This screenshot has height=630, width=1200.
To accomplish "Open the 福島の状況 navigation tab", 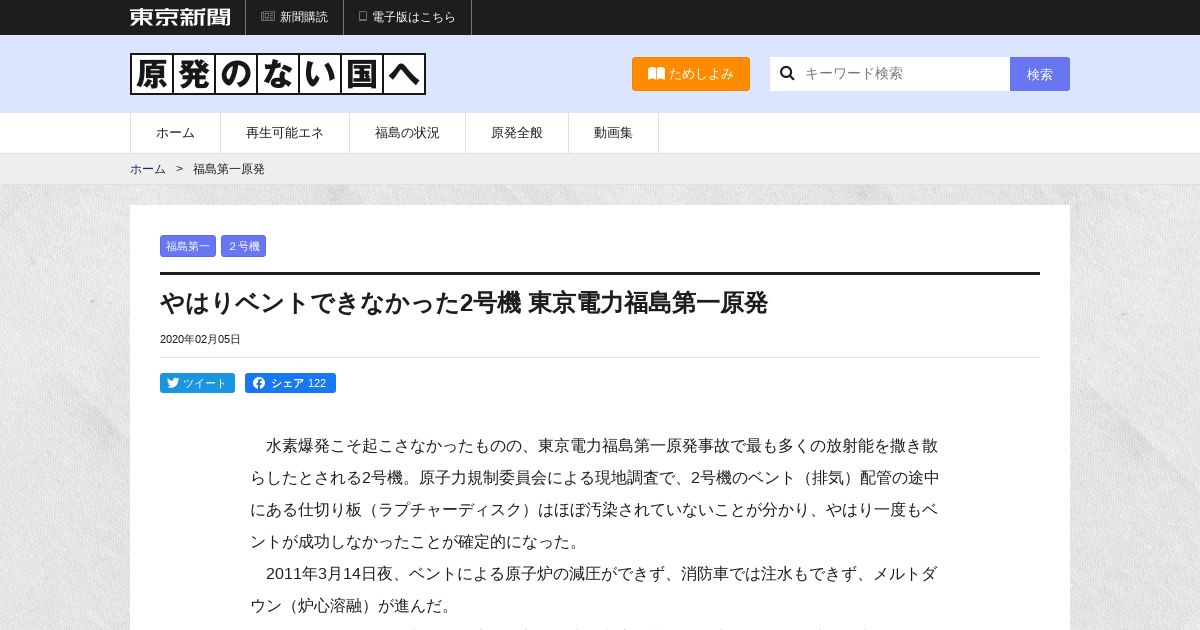I will click(x=407, y=133).
